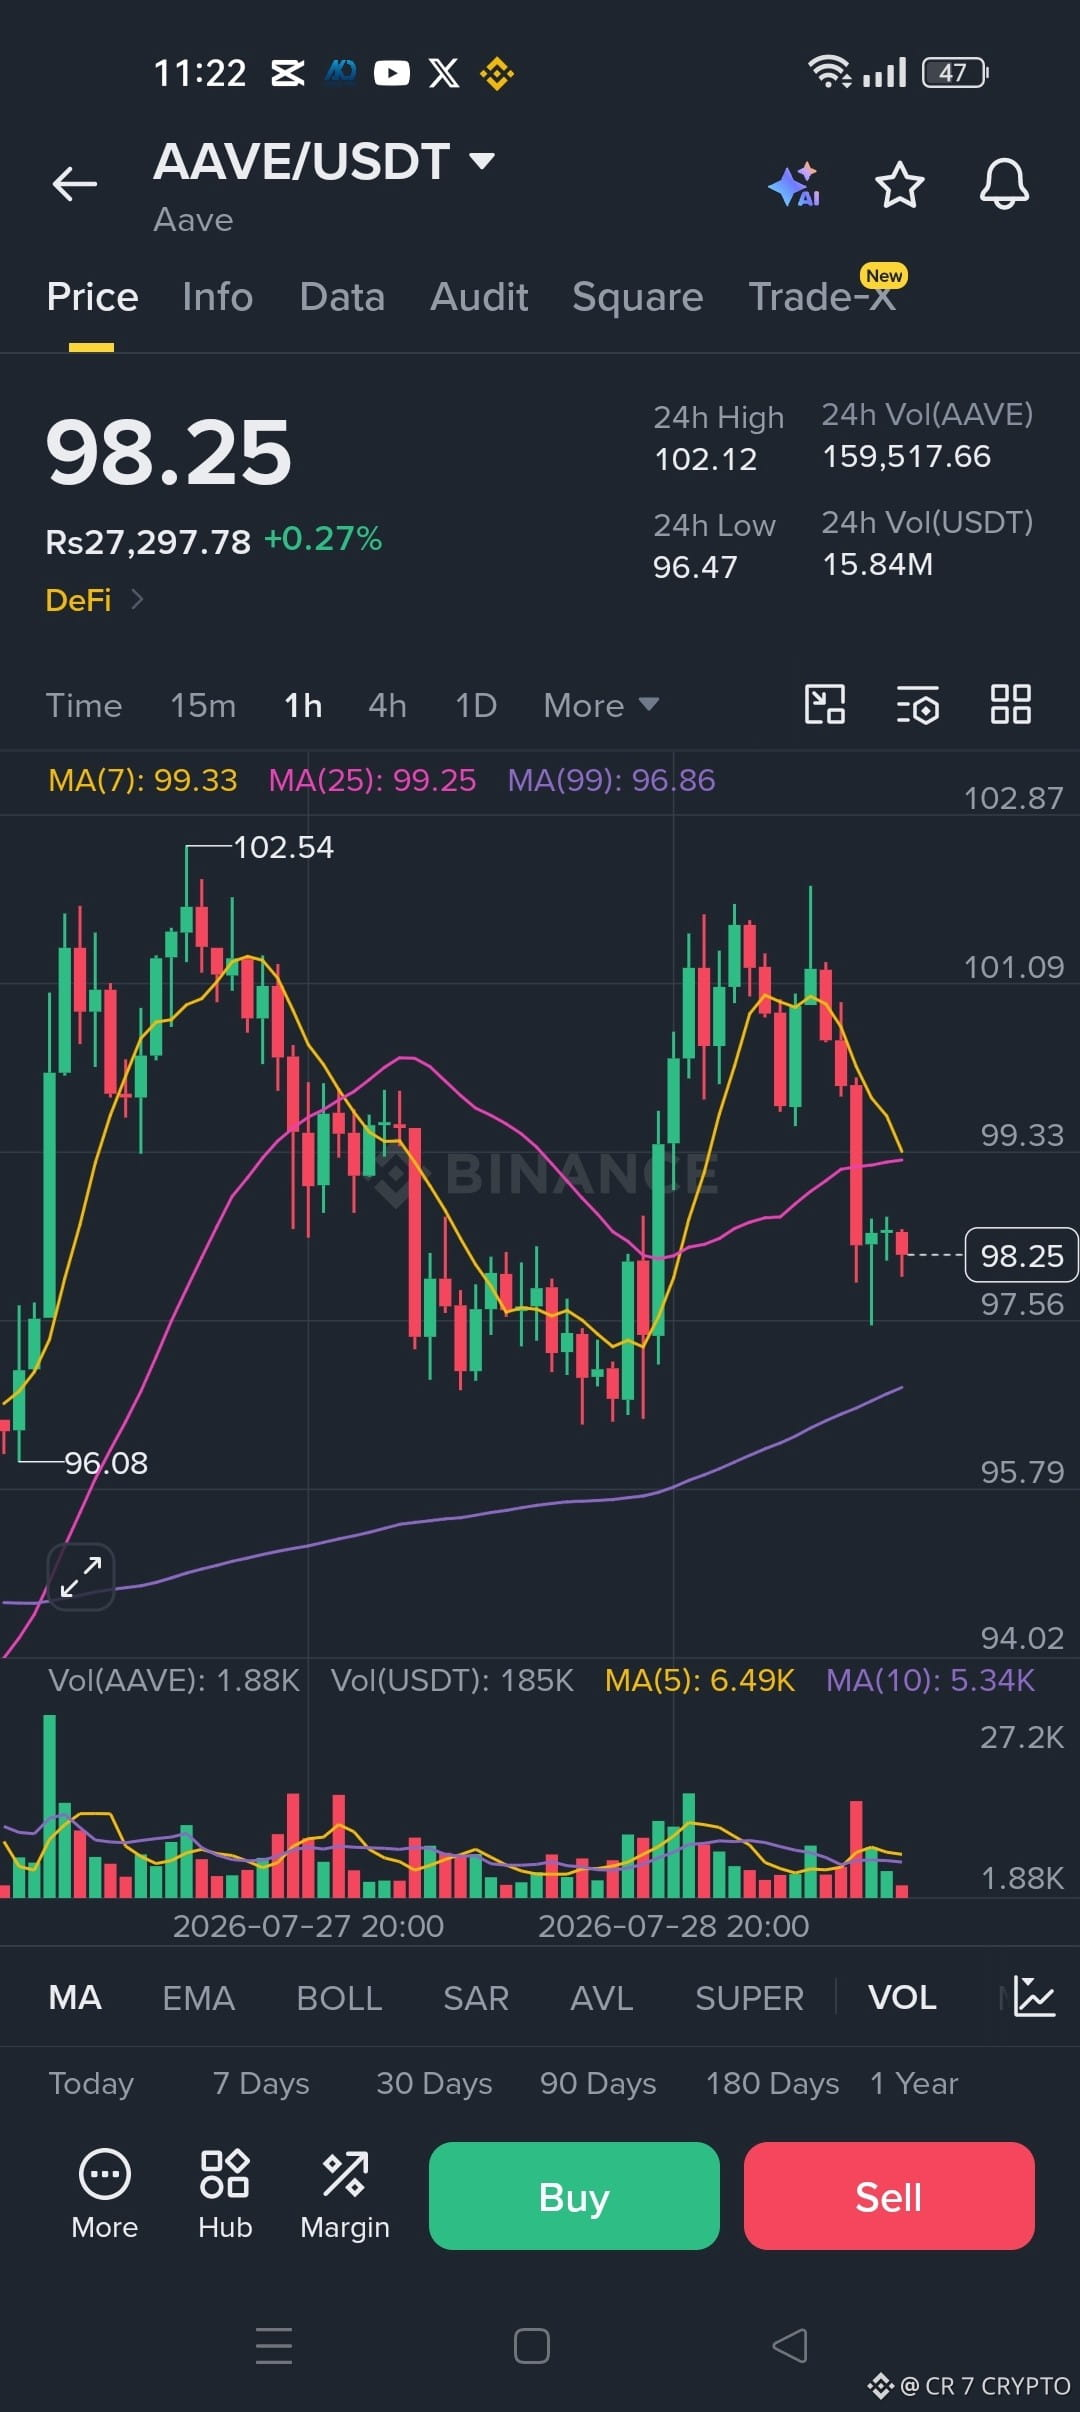Toggle EMA indicator
The width and height of the screenshot is (1080, 2412).
pos(198,1997)
